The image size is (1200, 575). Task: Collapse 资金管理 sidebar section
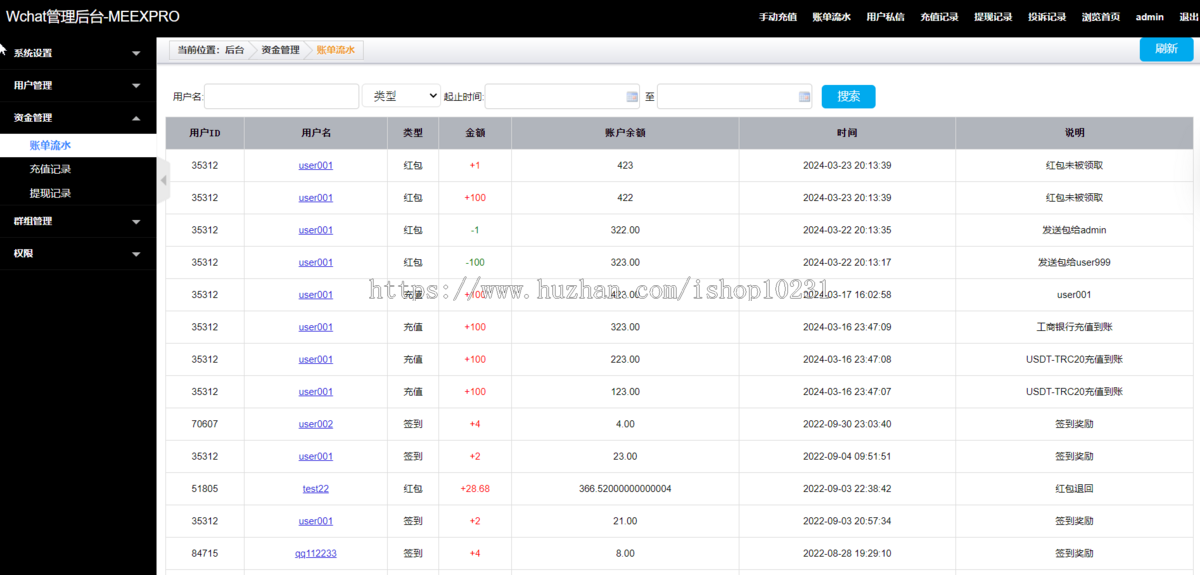click(78, 117)
